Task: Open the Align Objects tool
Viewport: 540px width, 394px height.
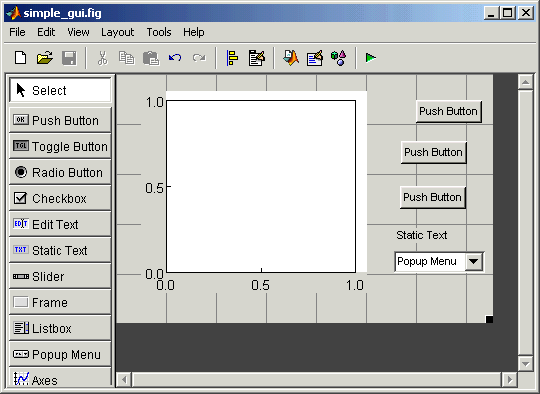Action: [232, 58]
